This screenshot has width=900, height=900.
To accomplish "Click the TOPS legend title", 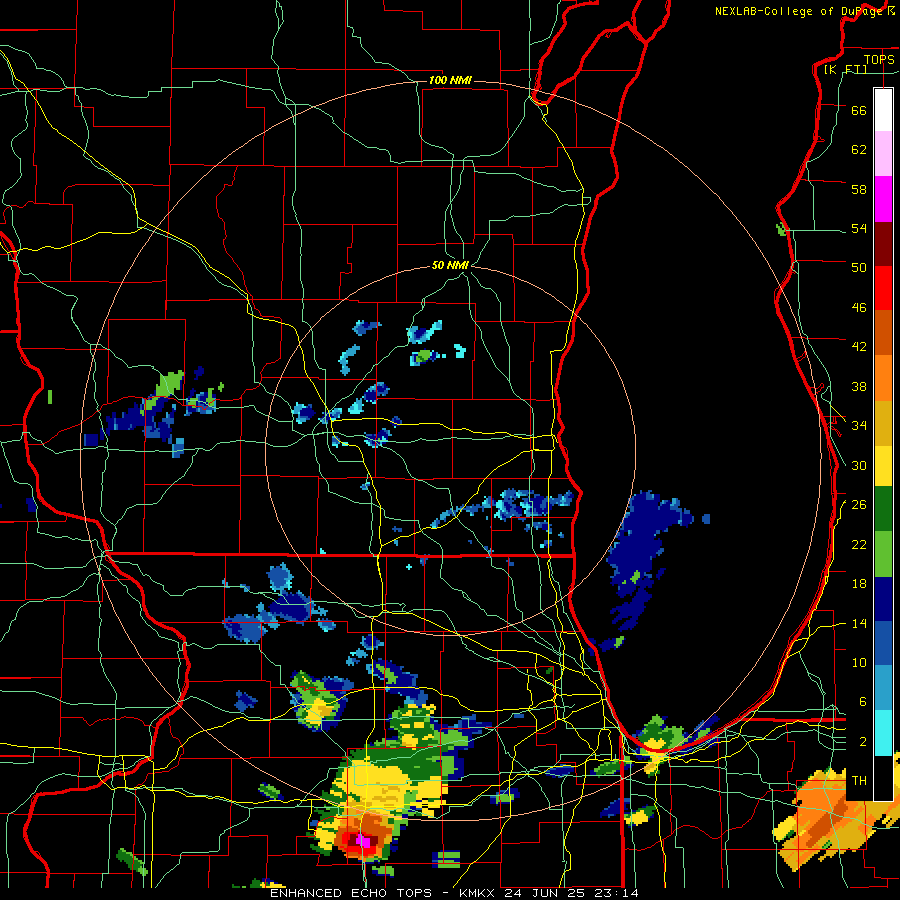I will (879, 60).
